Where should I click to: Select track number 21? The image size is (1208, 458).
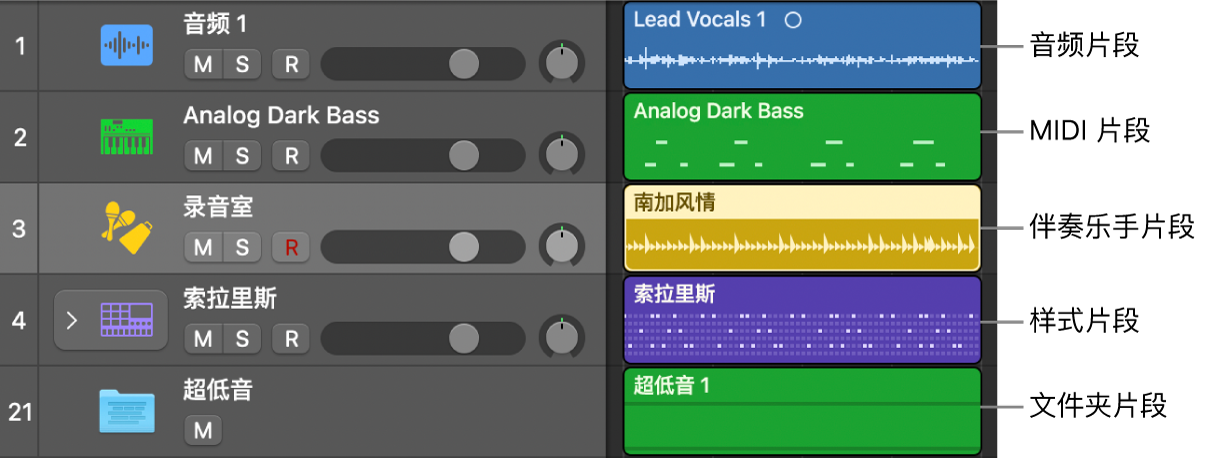[20, 411]
